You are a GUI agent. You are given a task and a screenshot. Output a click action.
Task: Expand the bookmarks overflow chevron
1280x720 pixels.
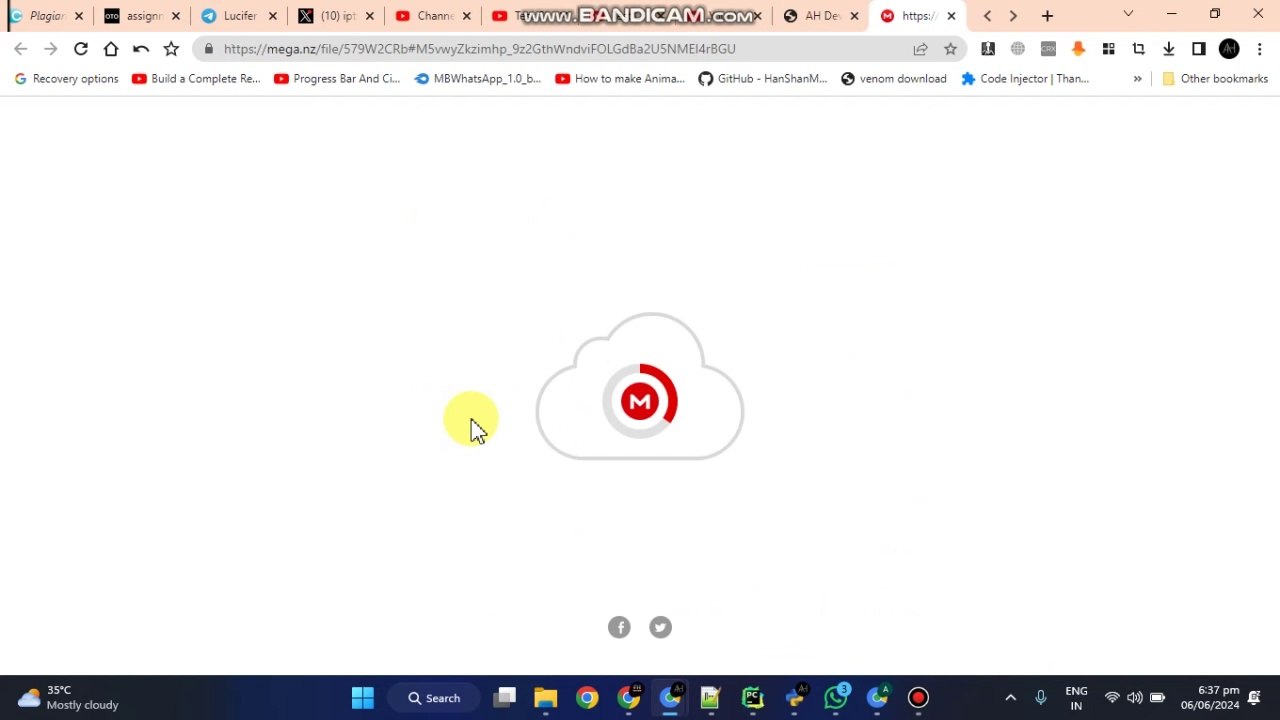(1137, 79)
